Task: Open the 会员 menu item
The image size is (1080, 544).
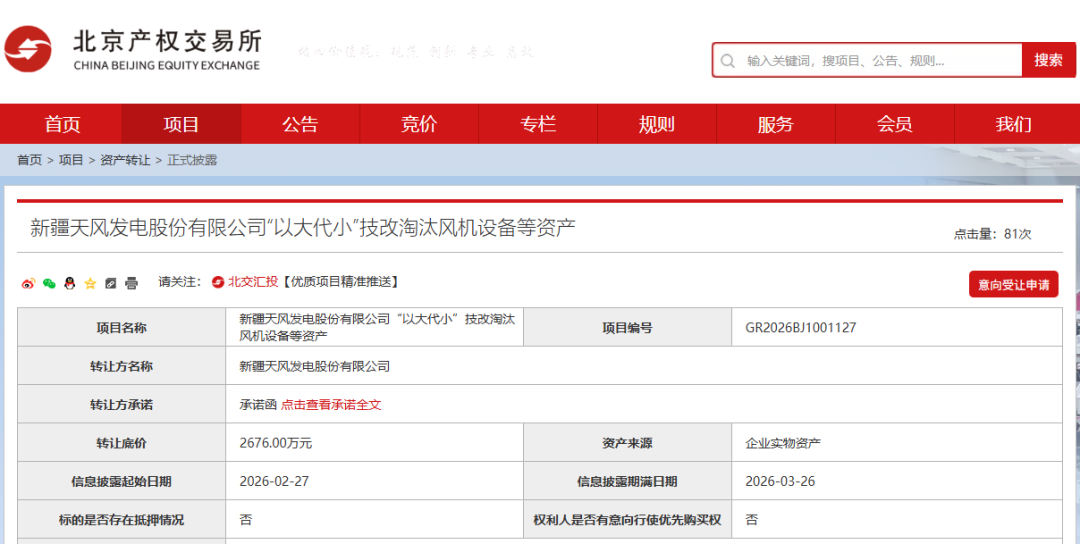Action: [x=895, y=124]
